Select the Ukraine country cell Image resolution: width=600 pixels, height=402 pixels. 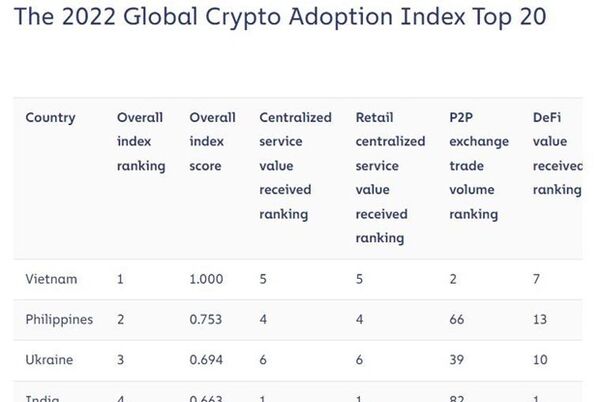tap(51, 358)
